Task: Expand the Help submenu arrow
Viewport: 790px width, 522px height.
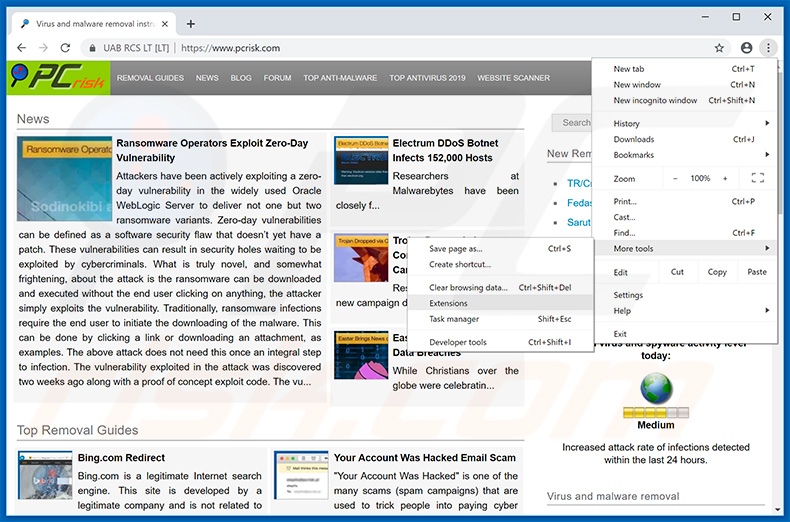Action: (x=767, y=310)
